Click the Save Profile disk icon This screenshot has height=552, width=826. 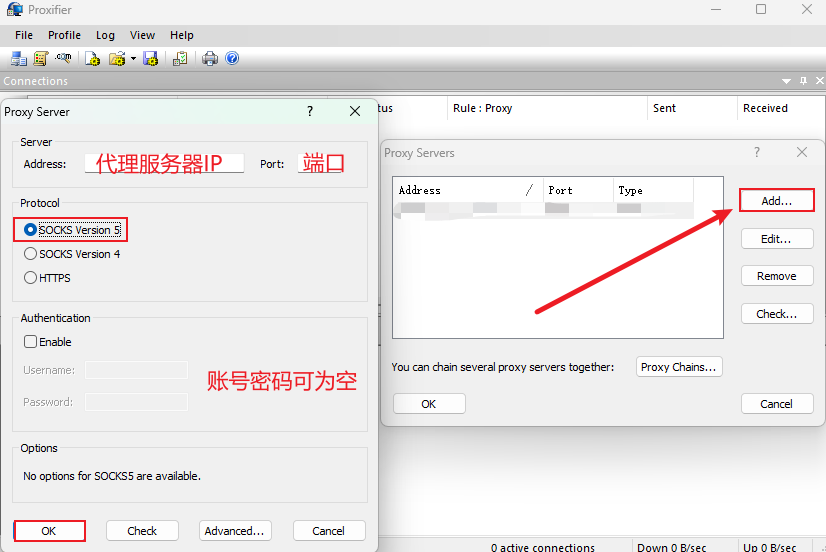tap(151, 58)
